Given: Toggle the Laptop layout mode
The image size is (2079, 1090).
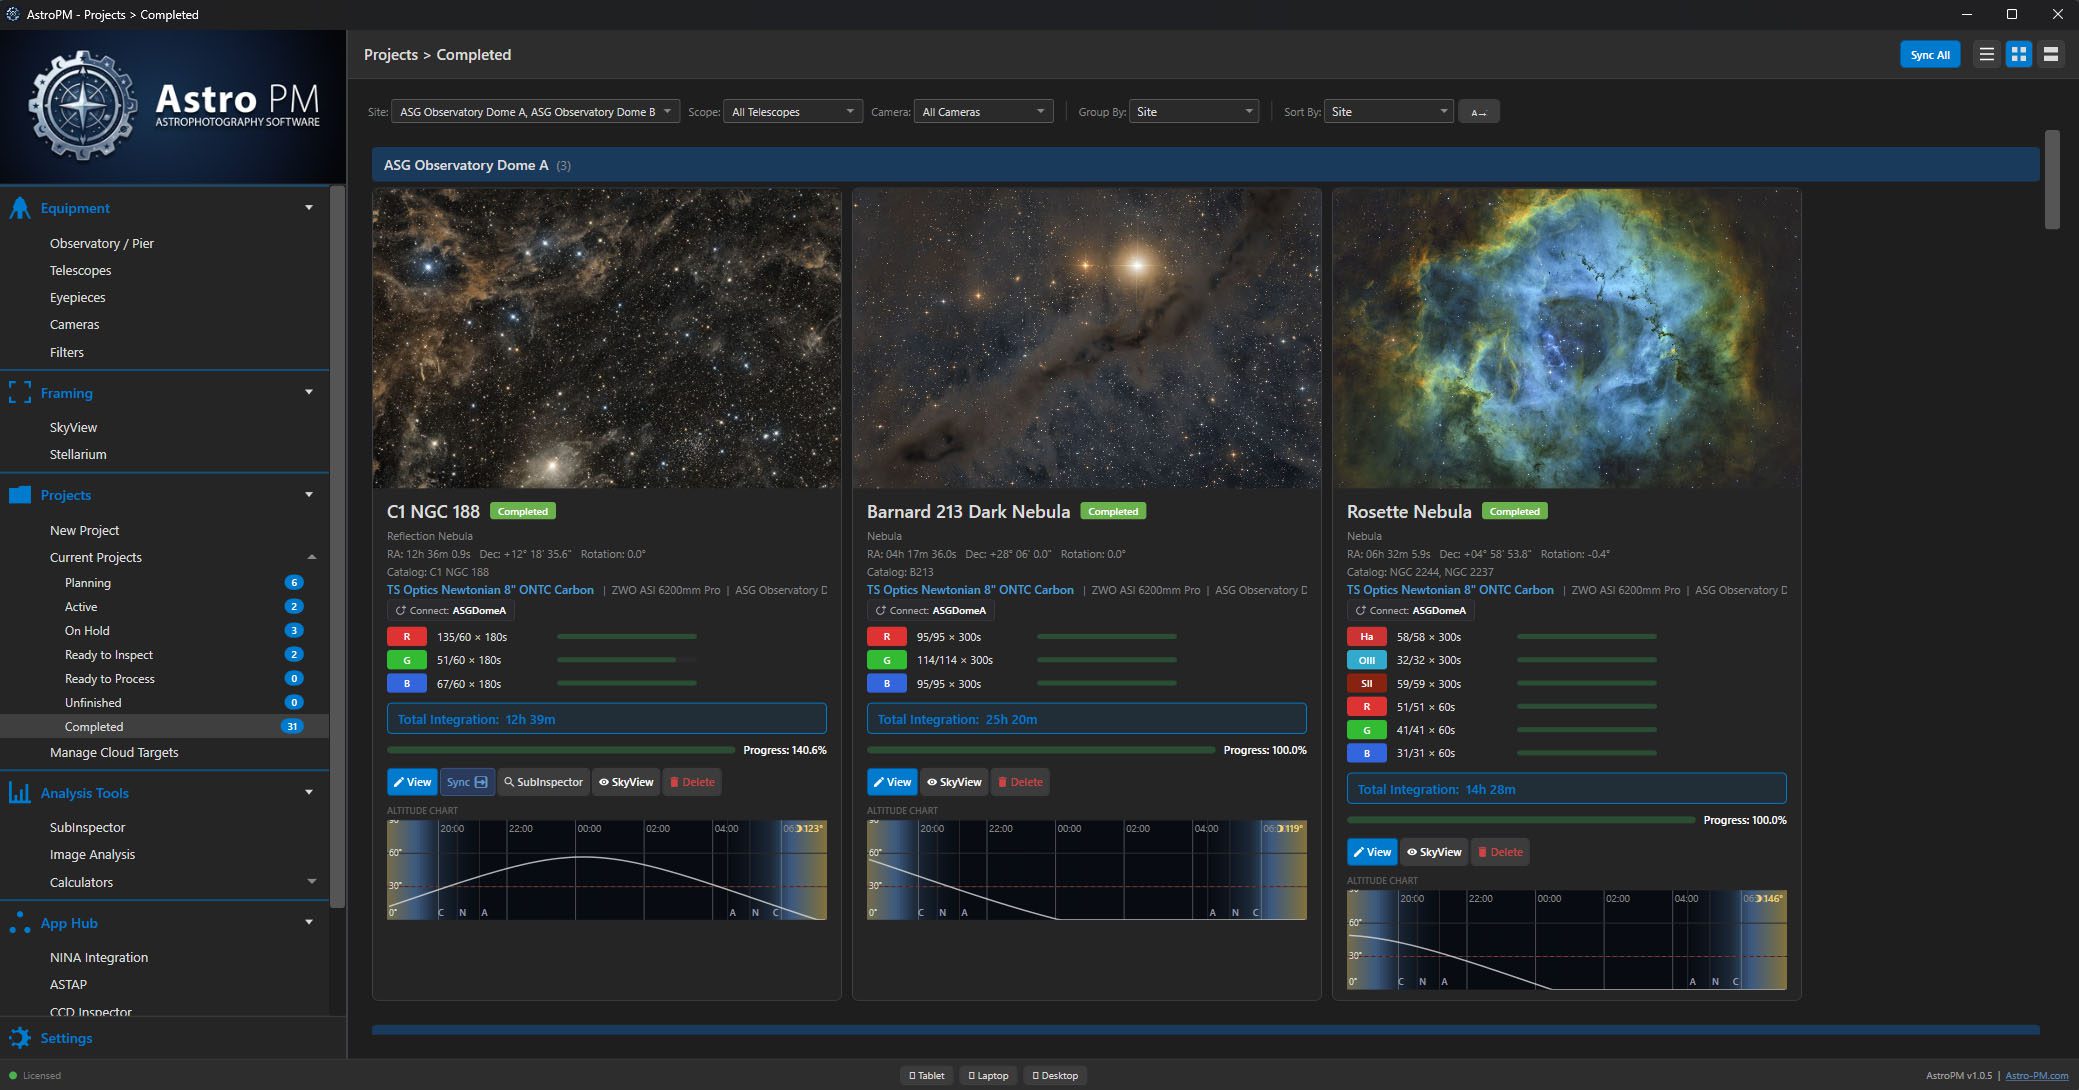Looking at the screenshot, I should [x=988, y=1075].
